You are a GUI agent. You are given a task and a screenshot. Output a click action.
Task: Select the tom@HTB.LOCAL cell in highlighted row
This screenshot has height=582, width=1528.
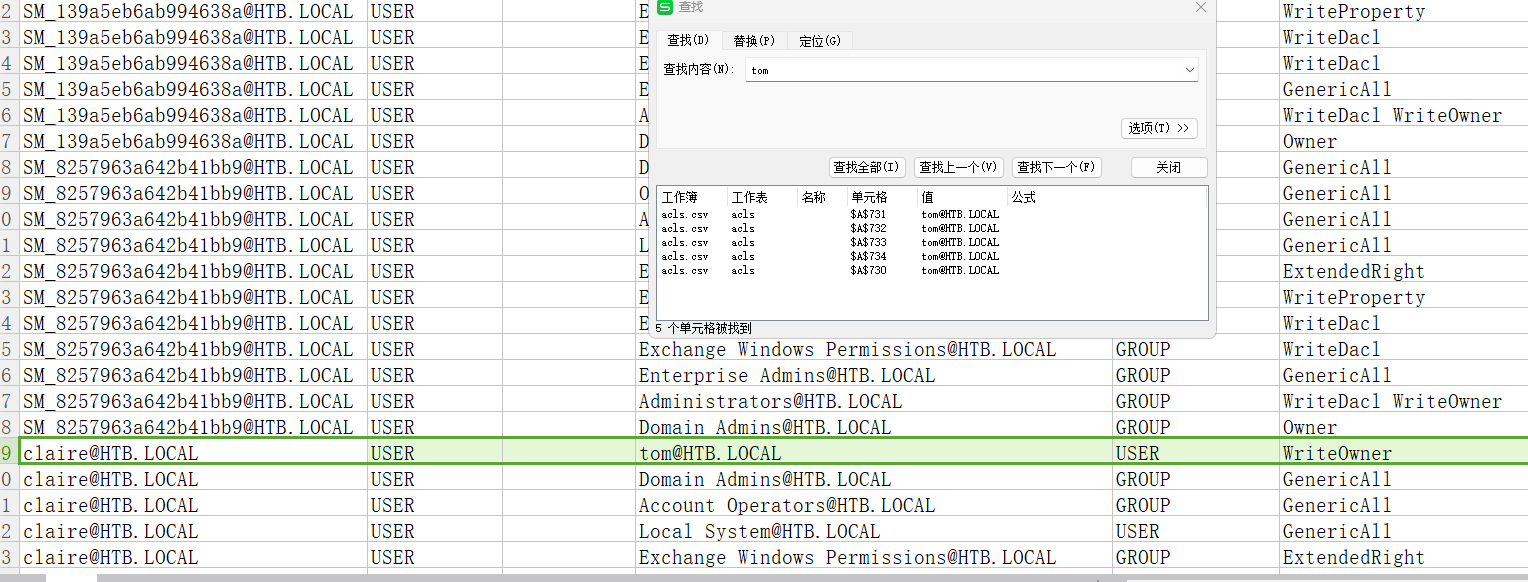(710, 454)
